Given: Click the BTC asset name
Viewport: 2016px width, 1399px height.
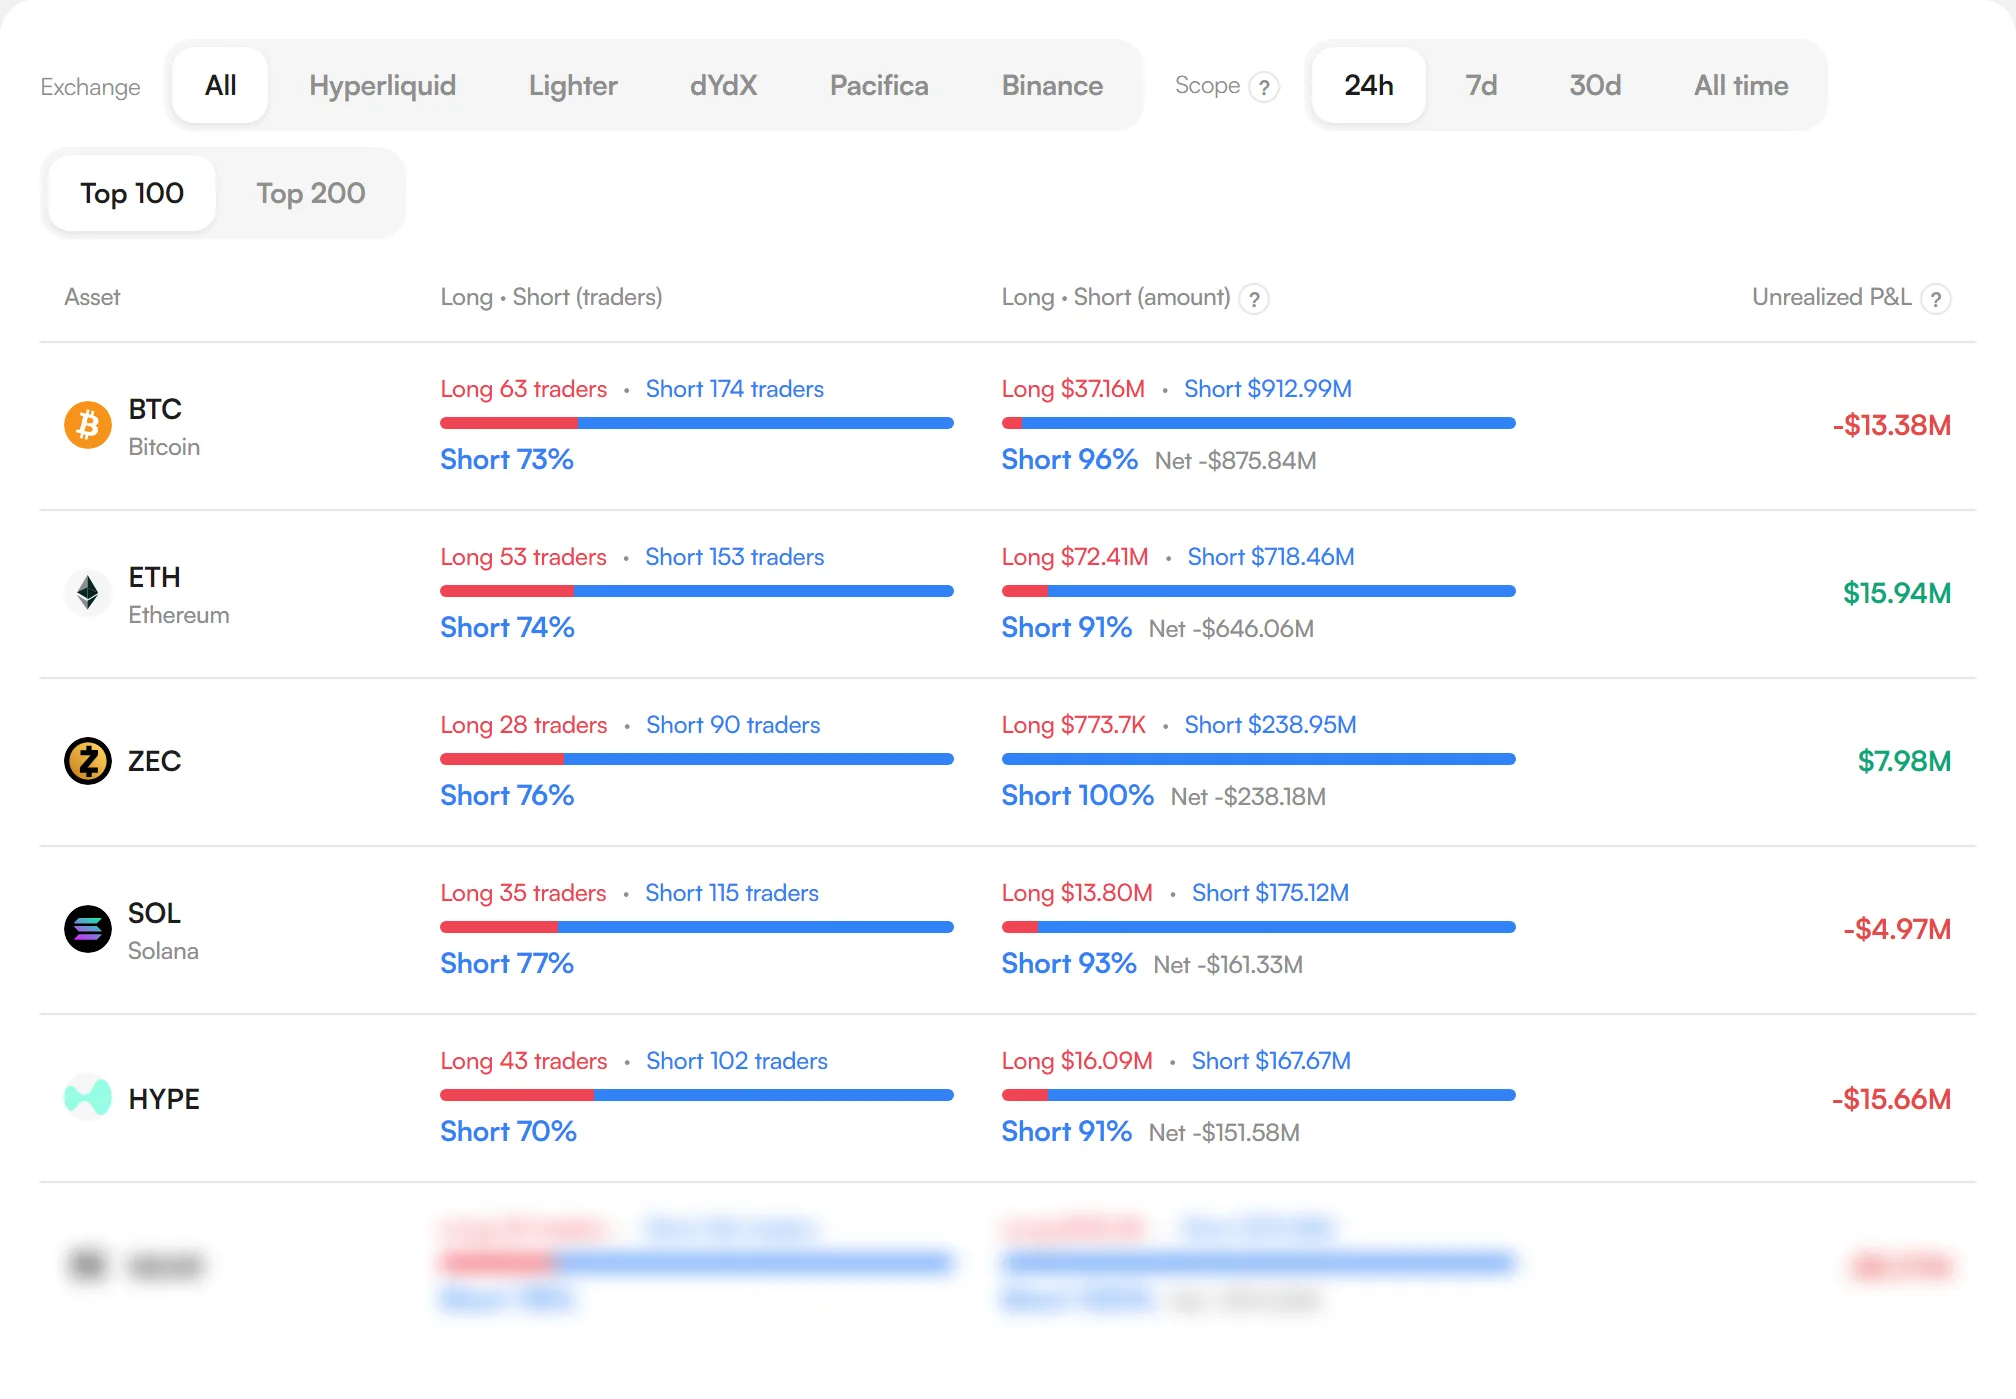Looking at the screenshot, I should pyautogui.click(x=155, y=409).
